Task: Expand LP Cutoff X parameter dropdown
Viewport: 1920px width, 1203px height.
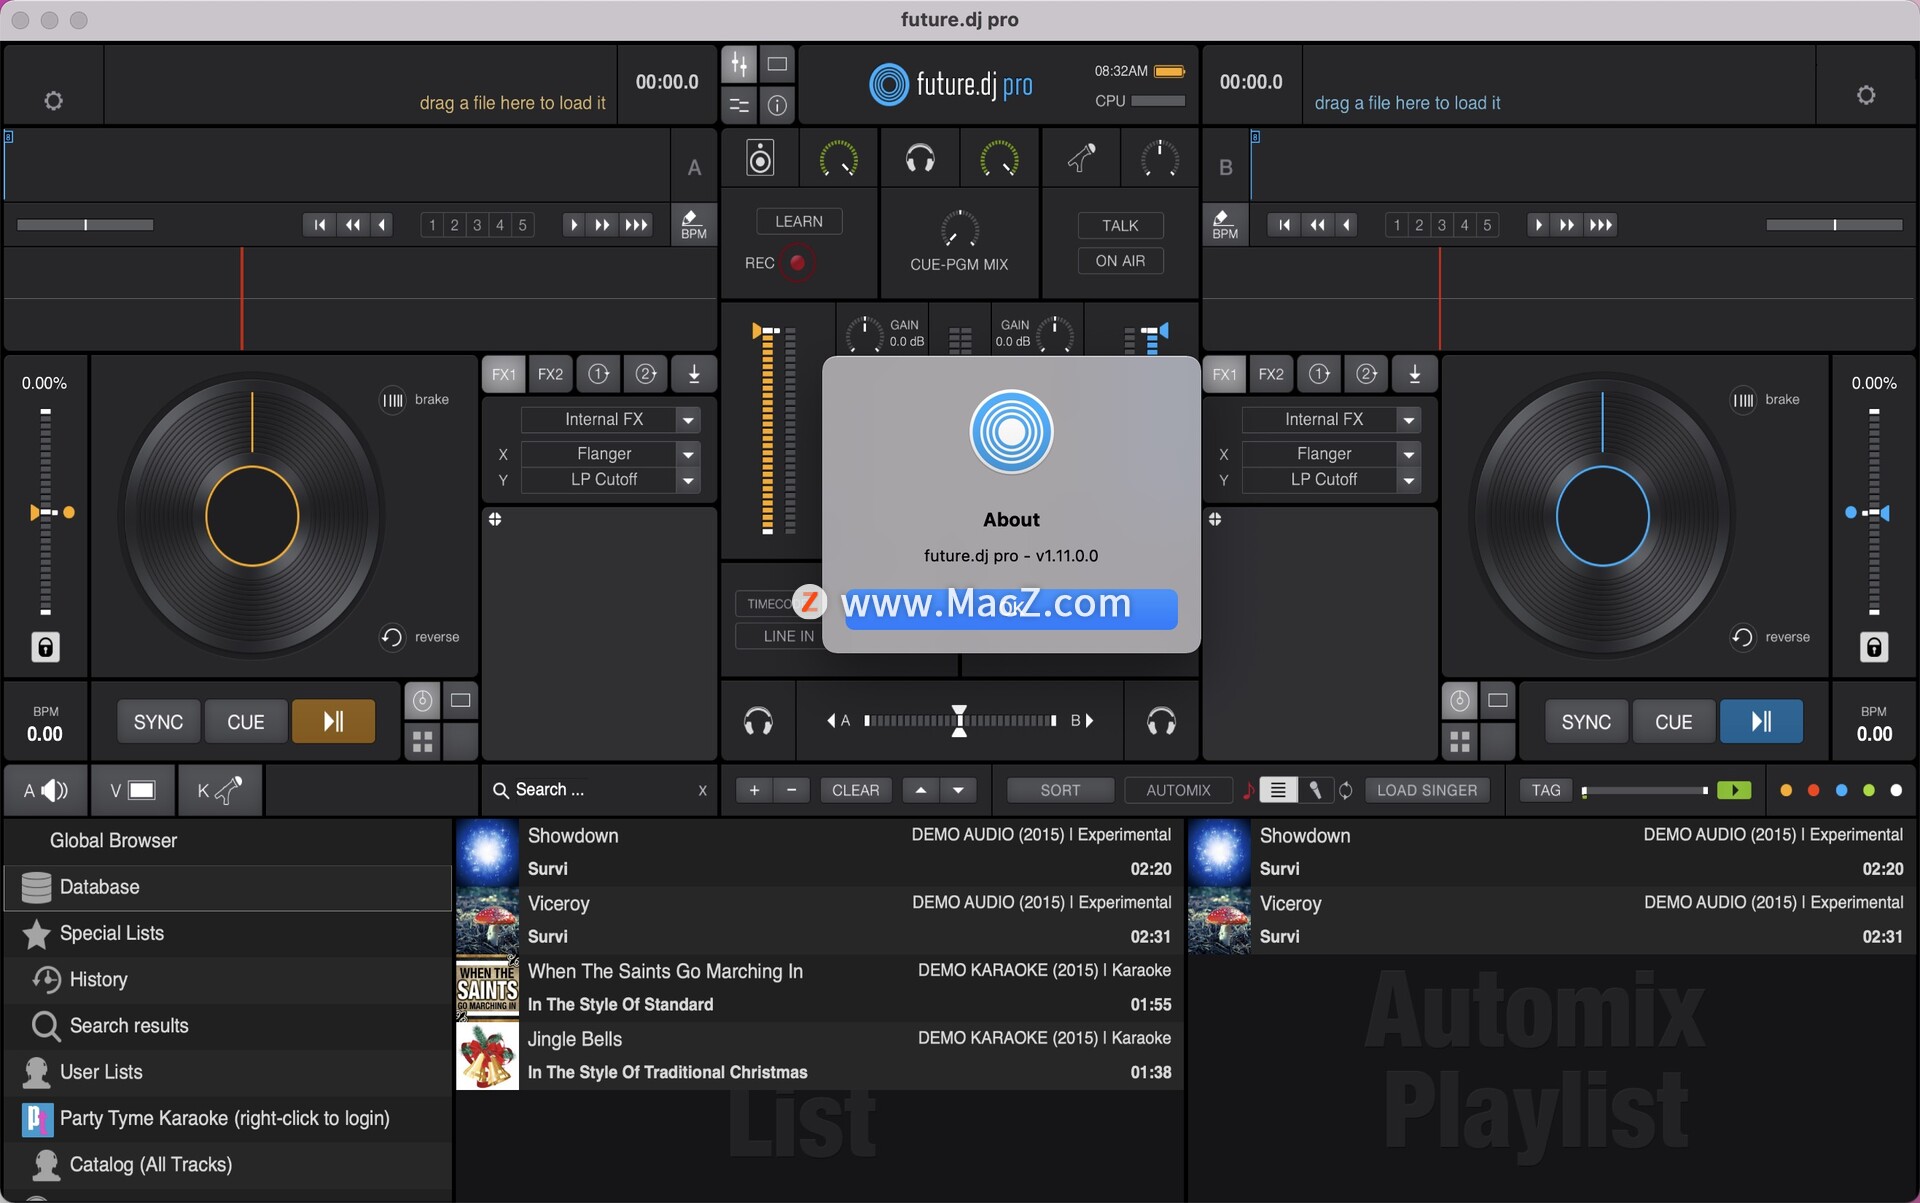Action: 686,480
